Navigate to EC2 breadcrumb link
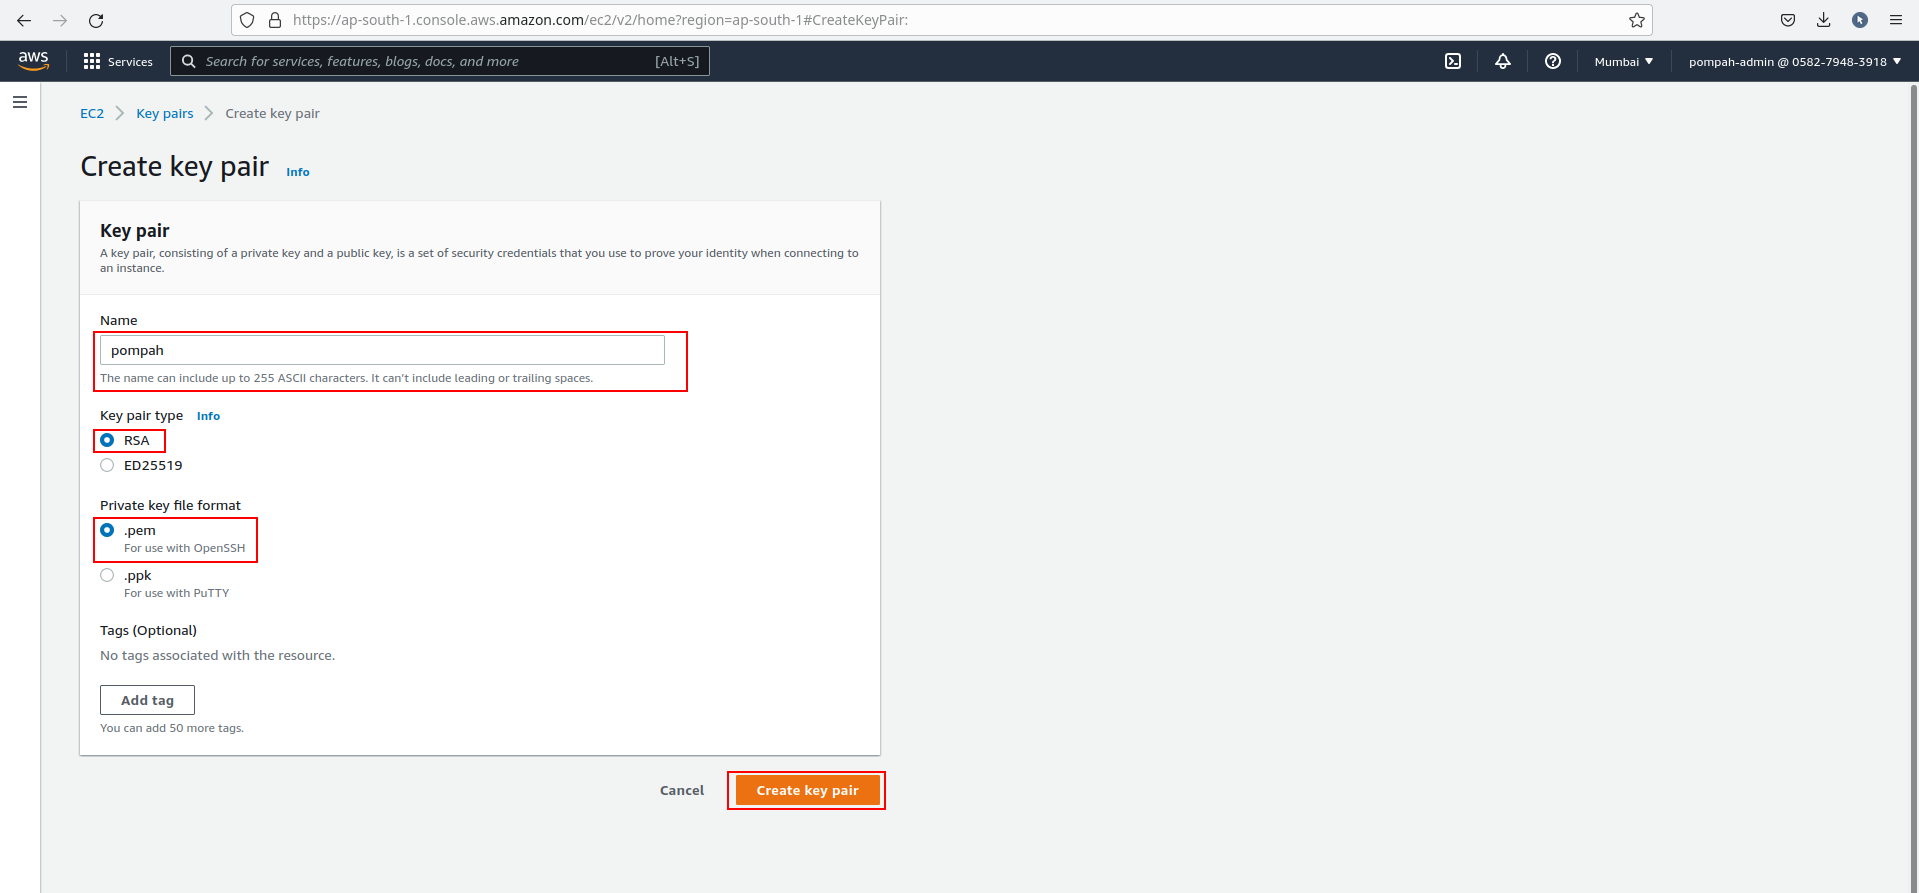This screenshot has width=1919, height=893. coord(92,113)
